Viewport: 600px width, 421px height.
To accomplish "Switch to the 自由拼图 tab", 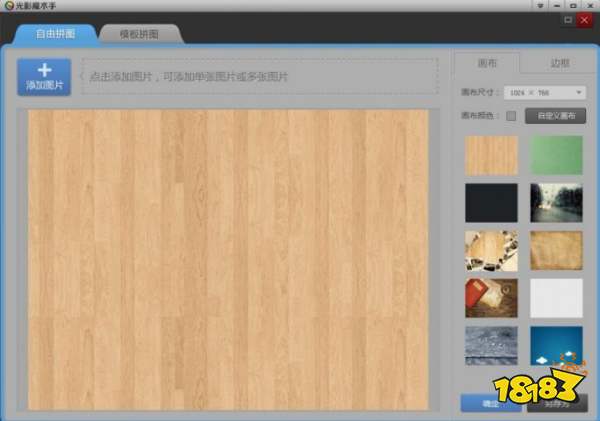I will (x=56, y=34).
